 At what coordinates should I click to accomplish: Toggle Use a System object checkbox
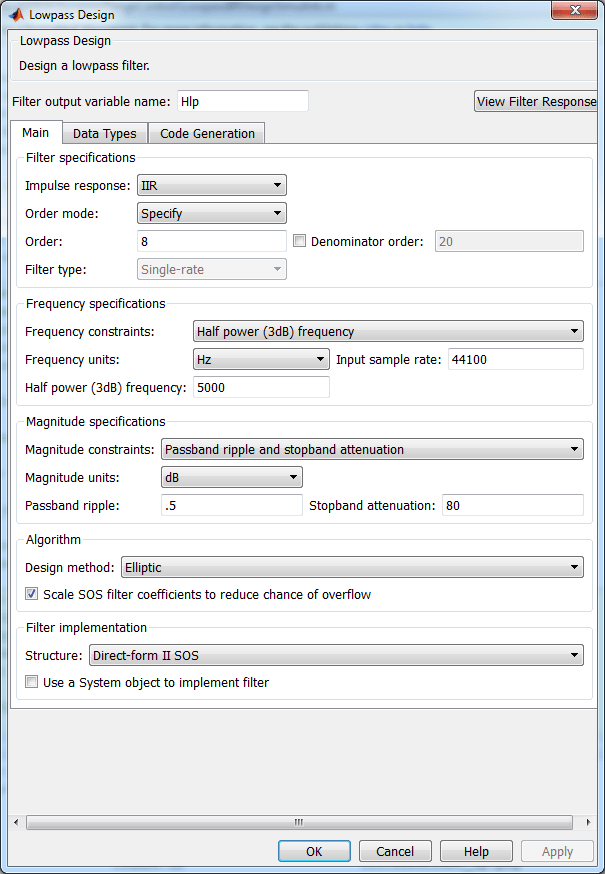[x=32, y=683]
